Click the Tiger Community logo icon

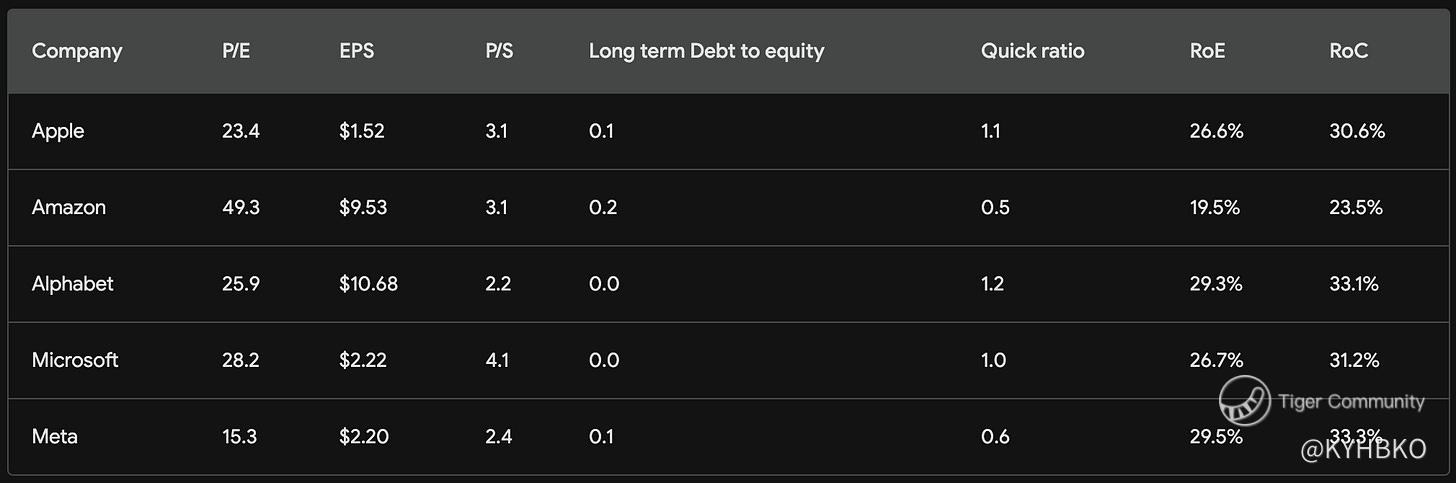pyautogui.click(x=1244, y=402)
